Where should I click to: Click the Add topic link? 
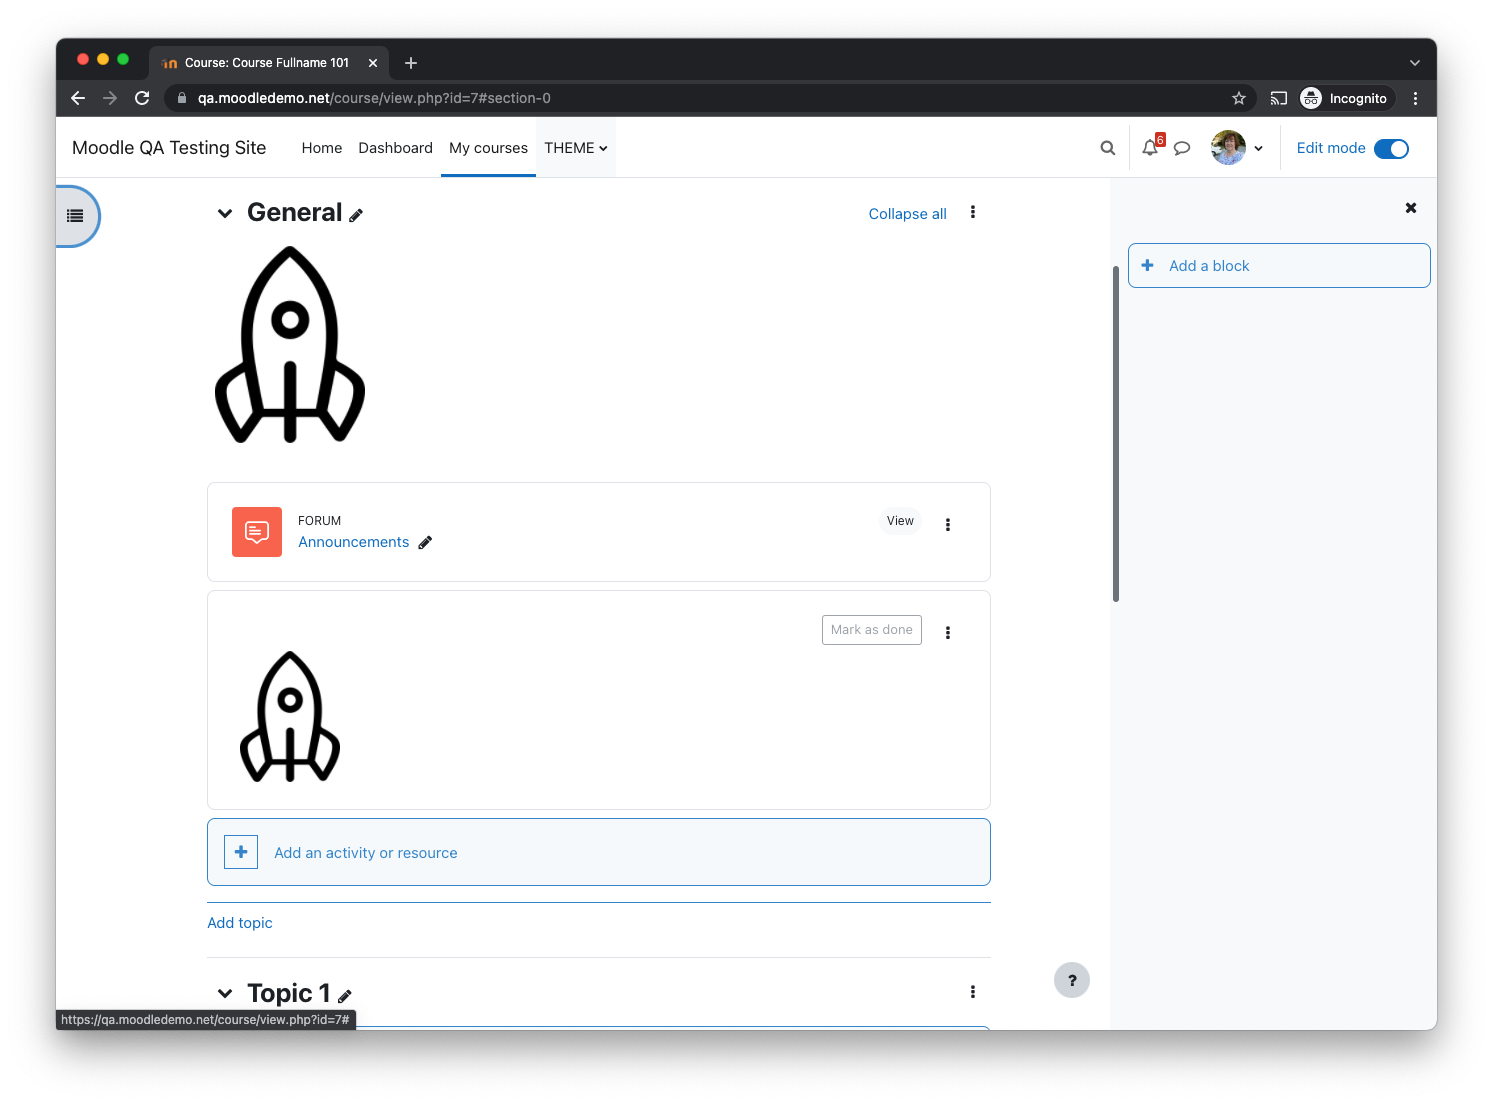(240, 923)
